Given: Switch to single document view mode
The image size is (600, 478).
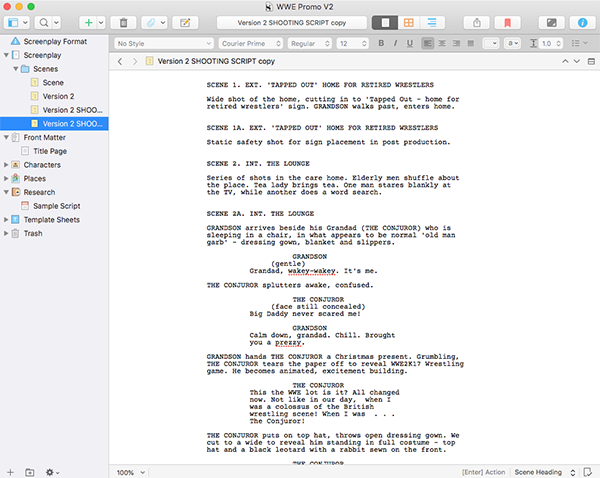Looking at the screenshot, I should [385, 23].
